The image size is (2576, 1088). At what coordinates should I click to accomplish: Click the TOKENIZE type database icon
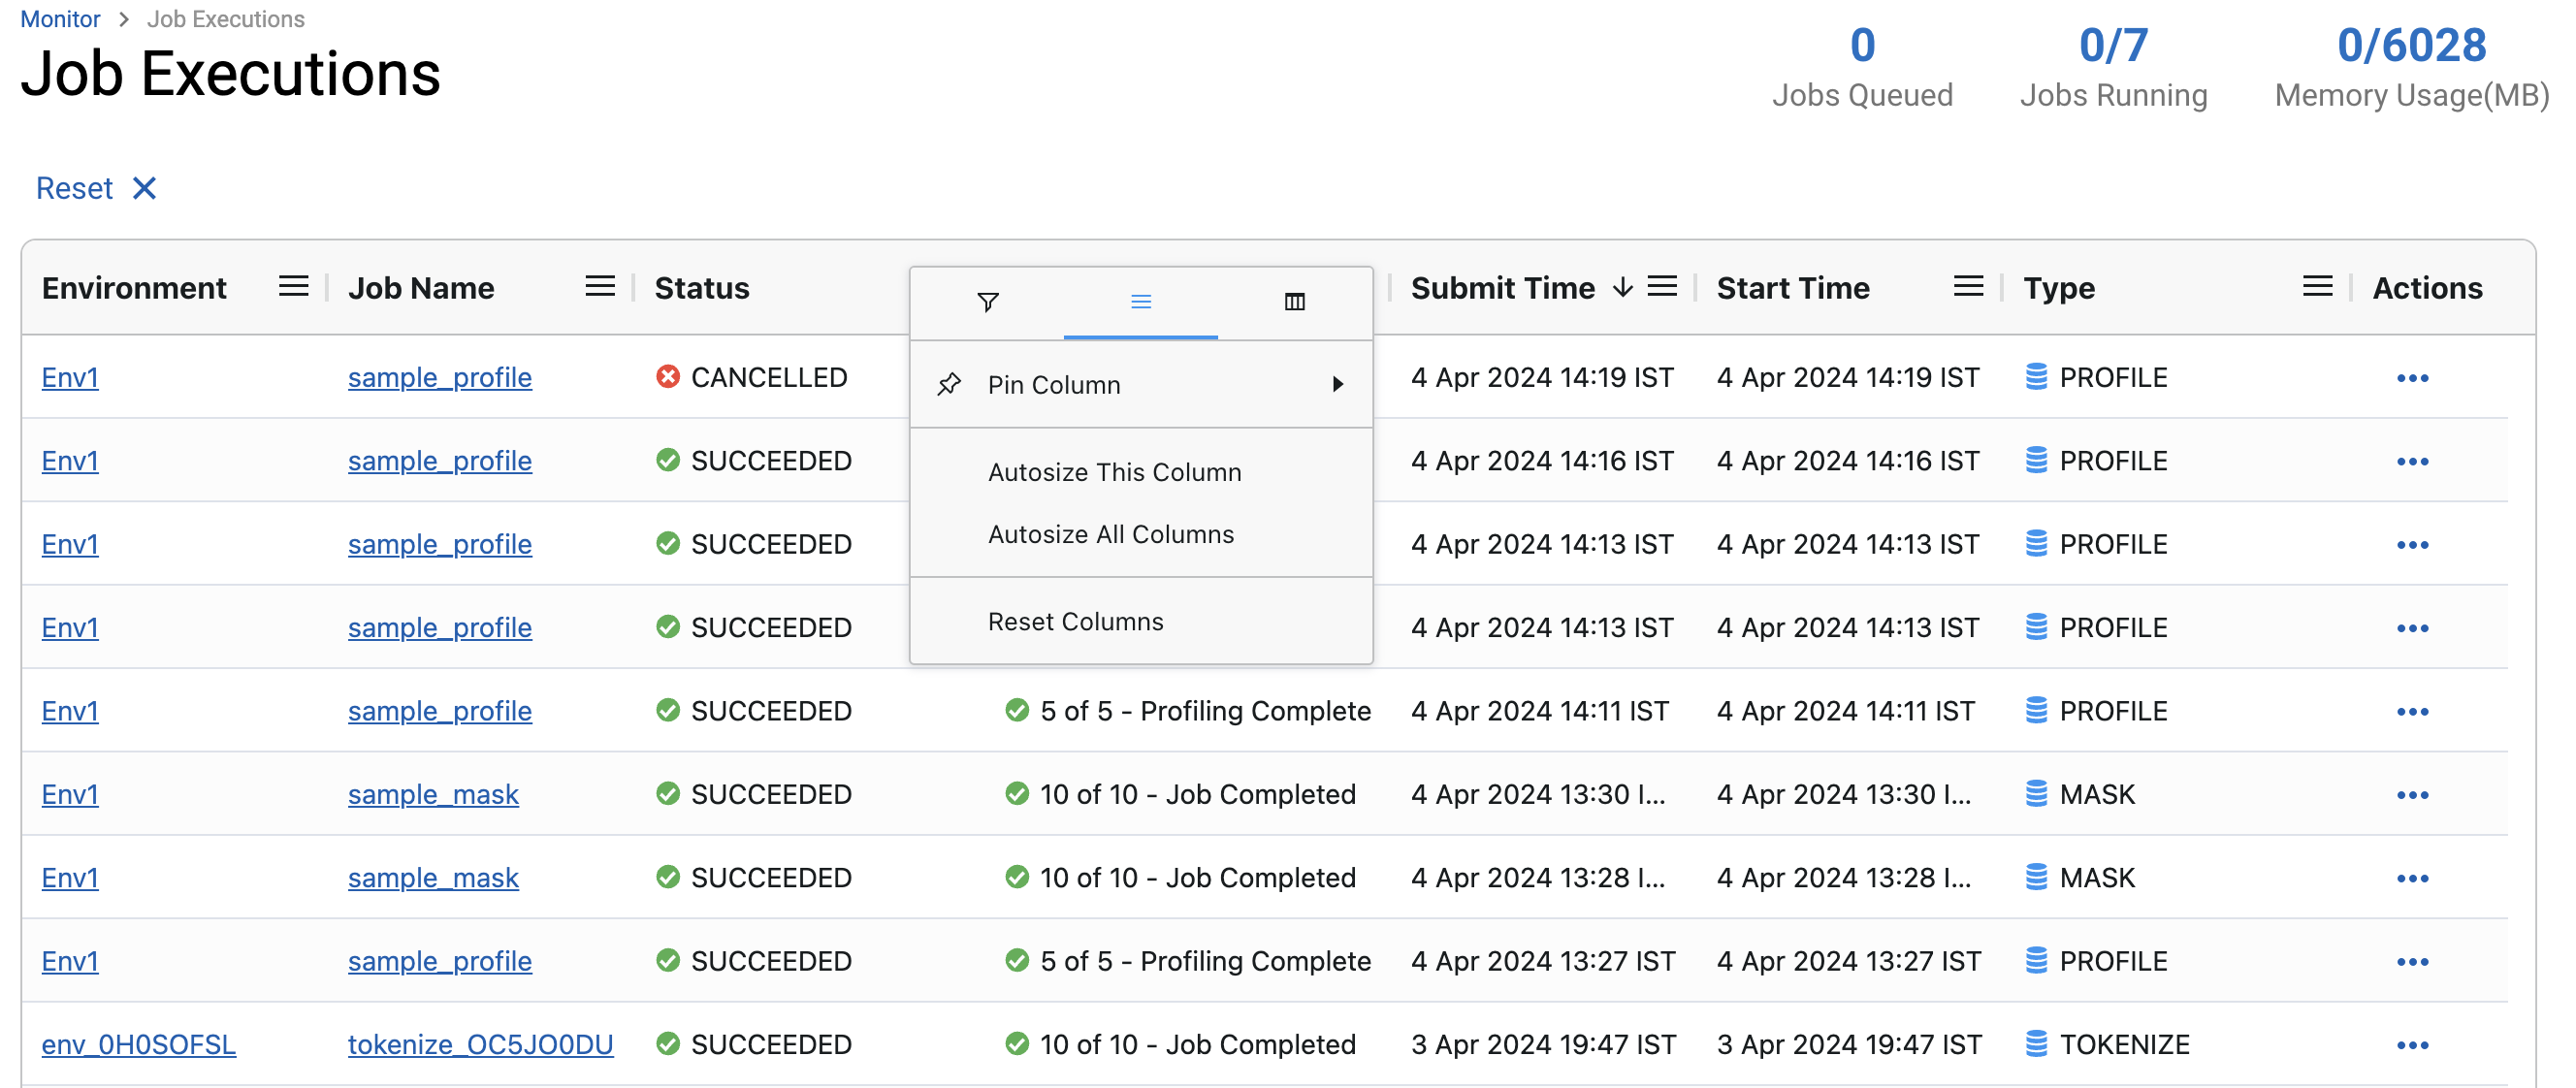tap(2035, 1044)
